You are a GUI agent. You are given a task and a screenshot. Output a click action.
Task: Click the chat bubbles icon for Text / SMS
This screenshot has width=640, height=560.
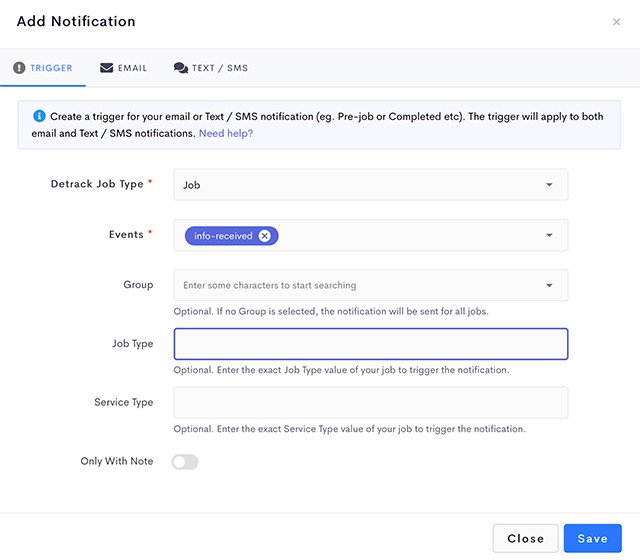click(181, 68)
